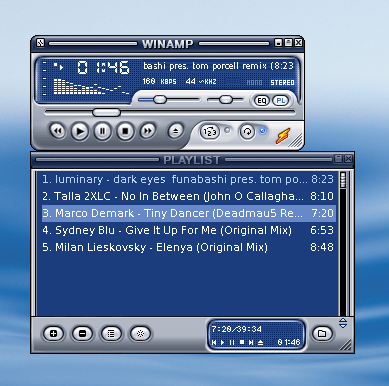
Task: Click the spectrum visualizer display
Action: [91, 86]
